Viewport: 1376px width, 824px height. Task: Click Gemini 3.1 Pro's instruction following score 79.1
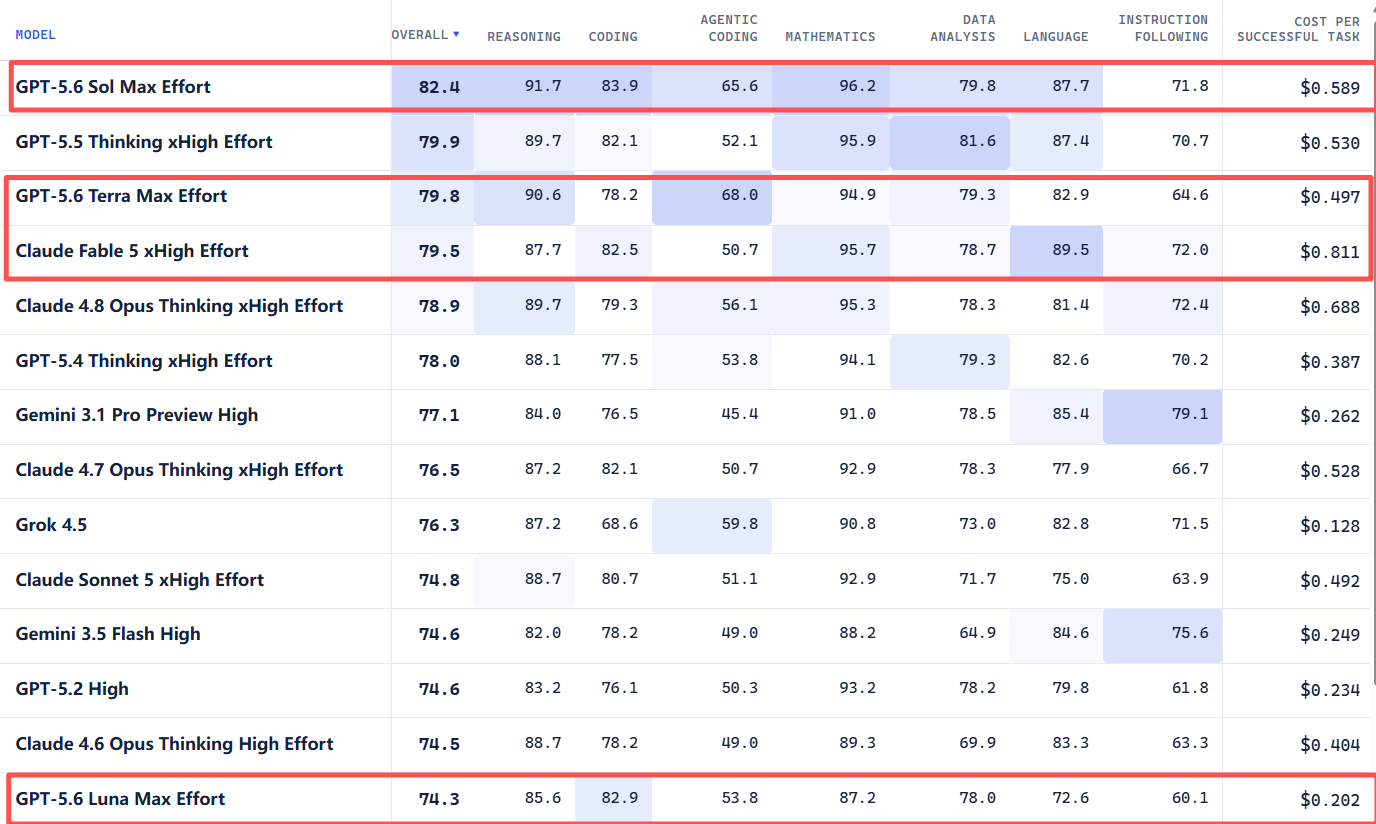coord(1190,414)
